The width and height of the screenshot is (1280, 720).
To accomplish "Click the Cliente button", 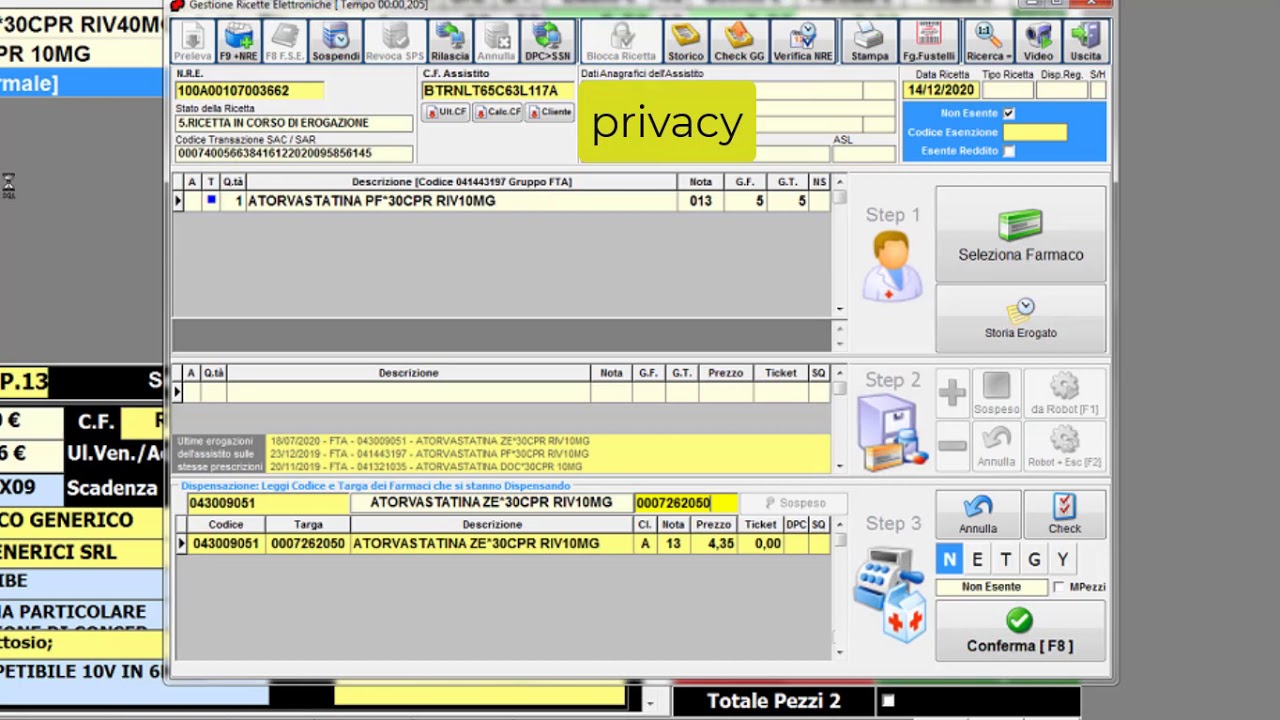I will coord(550,112).
